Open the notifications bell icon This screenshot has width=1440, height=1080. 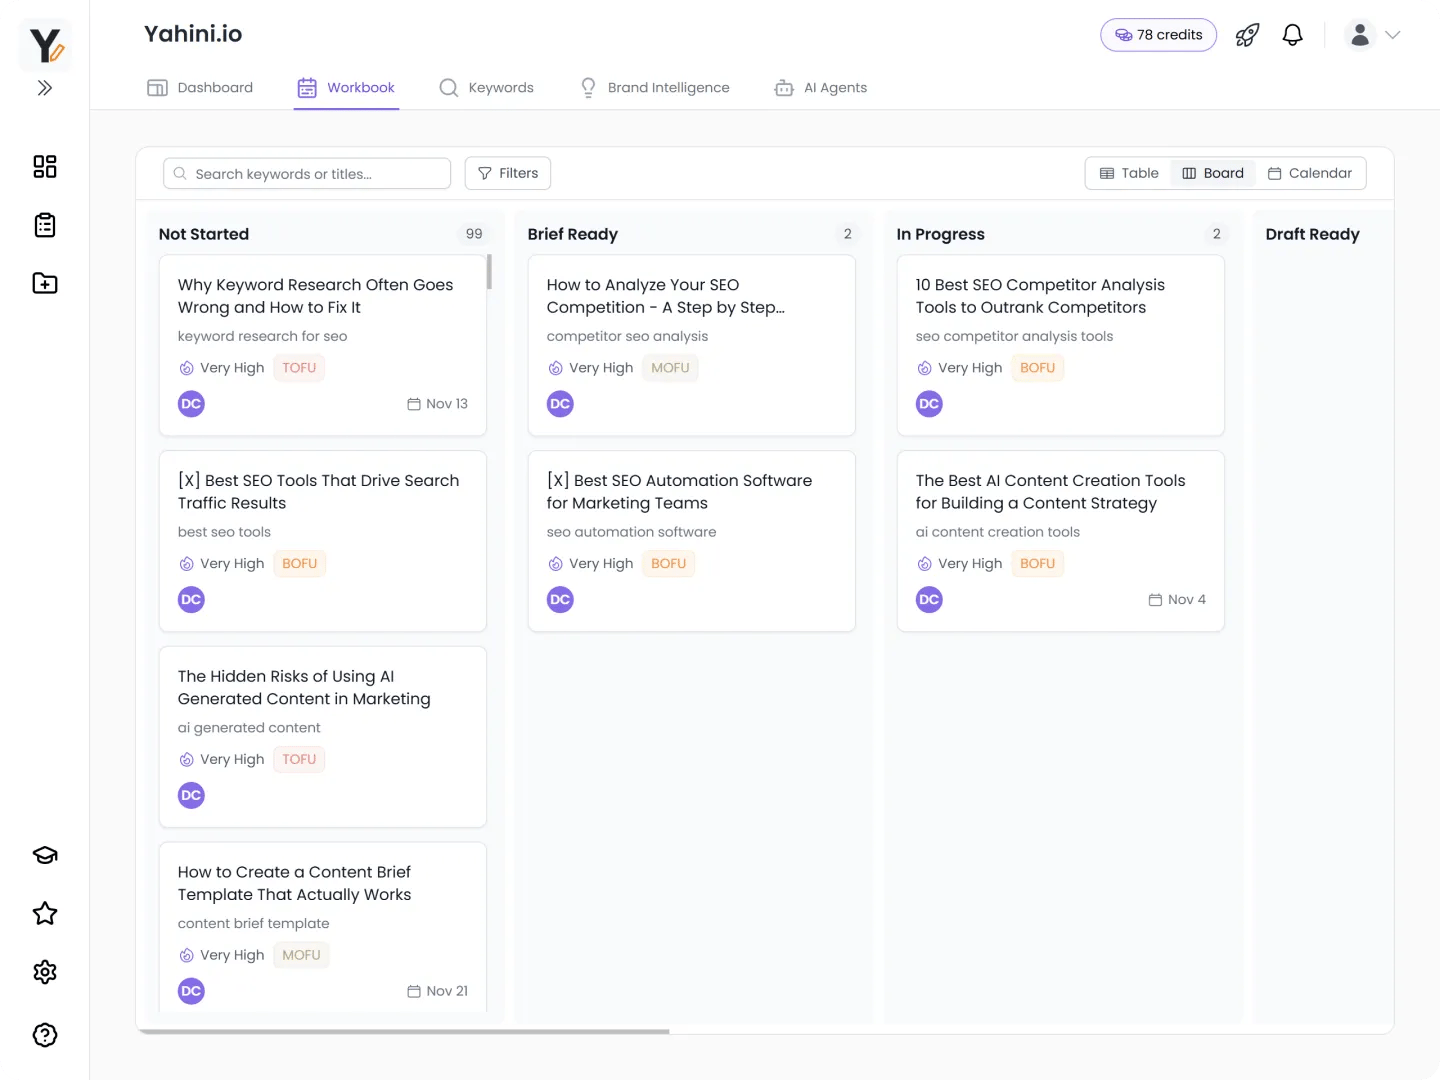point(1292,34)
